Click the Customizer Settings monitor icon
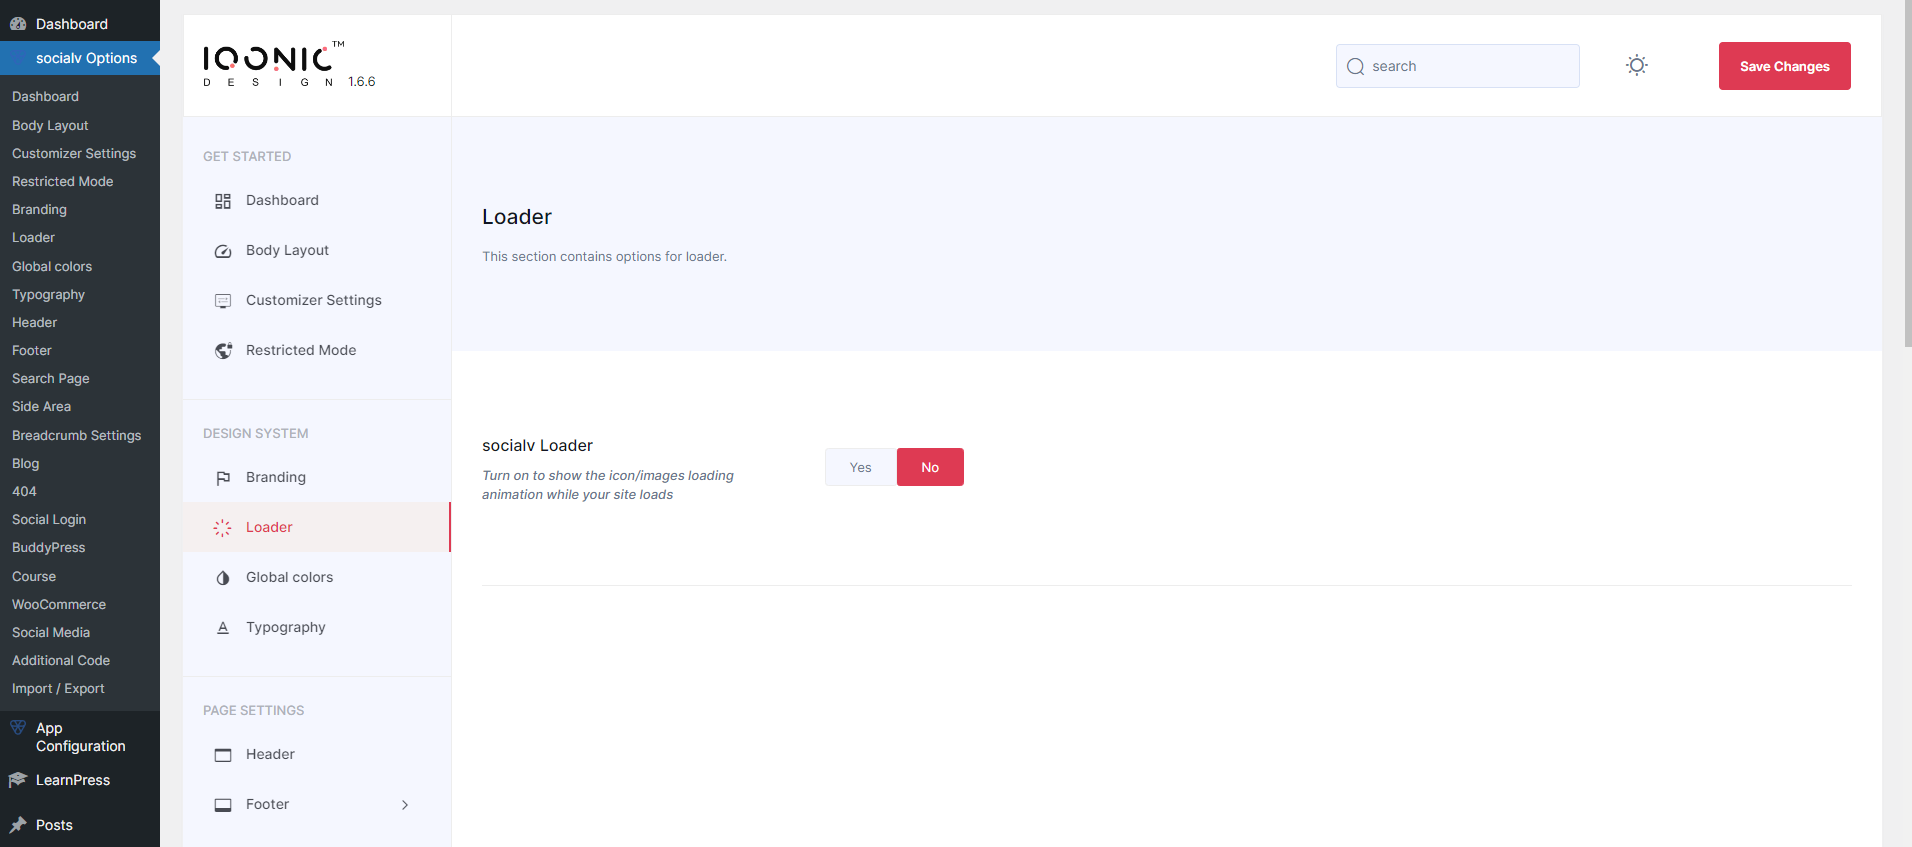 click(x=223, y=301)
